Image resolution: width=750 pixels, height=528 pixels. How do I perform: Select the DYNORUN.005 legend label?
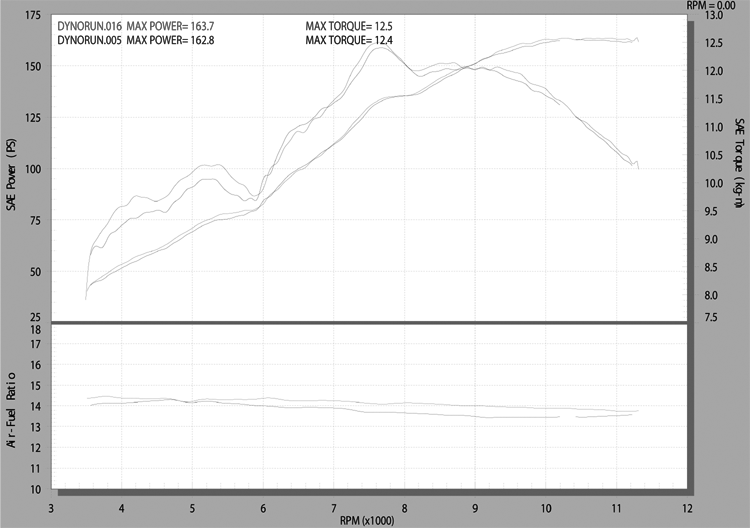89,40
